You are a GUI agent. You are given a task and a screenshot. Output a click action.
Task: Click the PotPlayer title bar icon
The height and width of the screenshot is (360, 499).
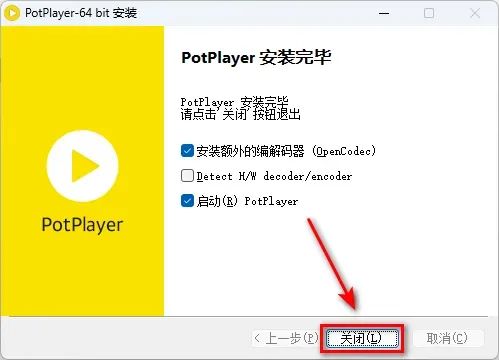tap(12, 13)
